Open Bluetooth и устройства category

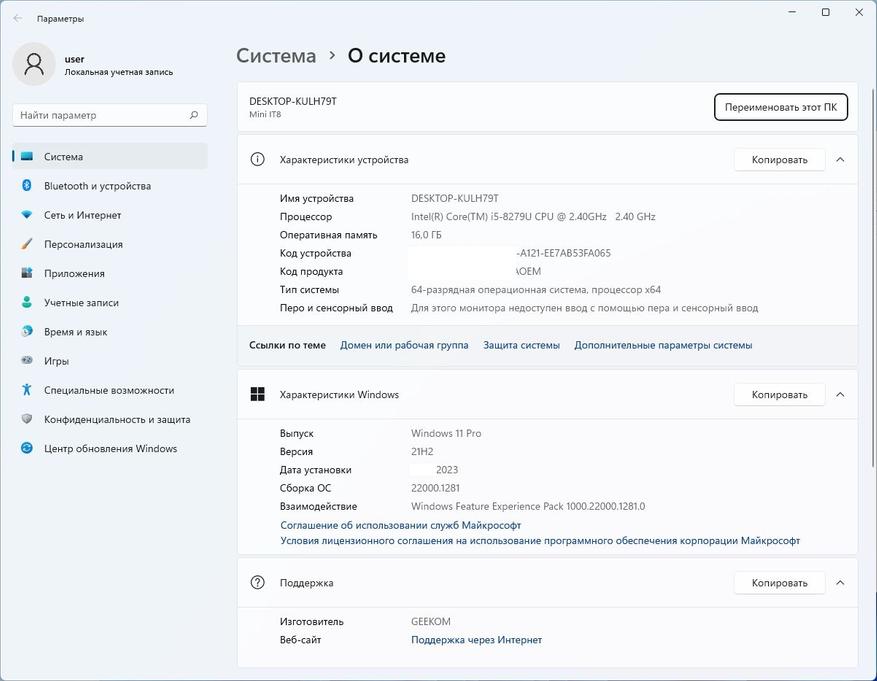pos(110,186)
